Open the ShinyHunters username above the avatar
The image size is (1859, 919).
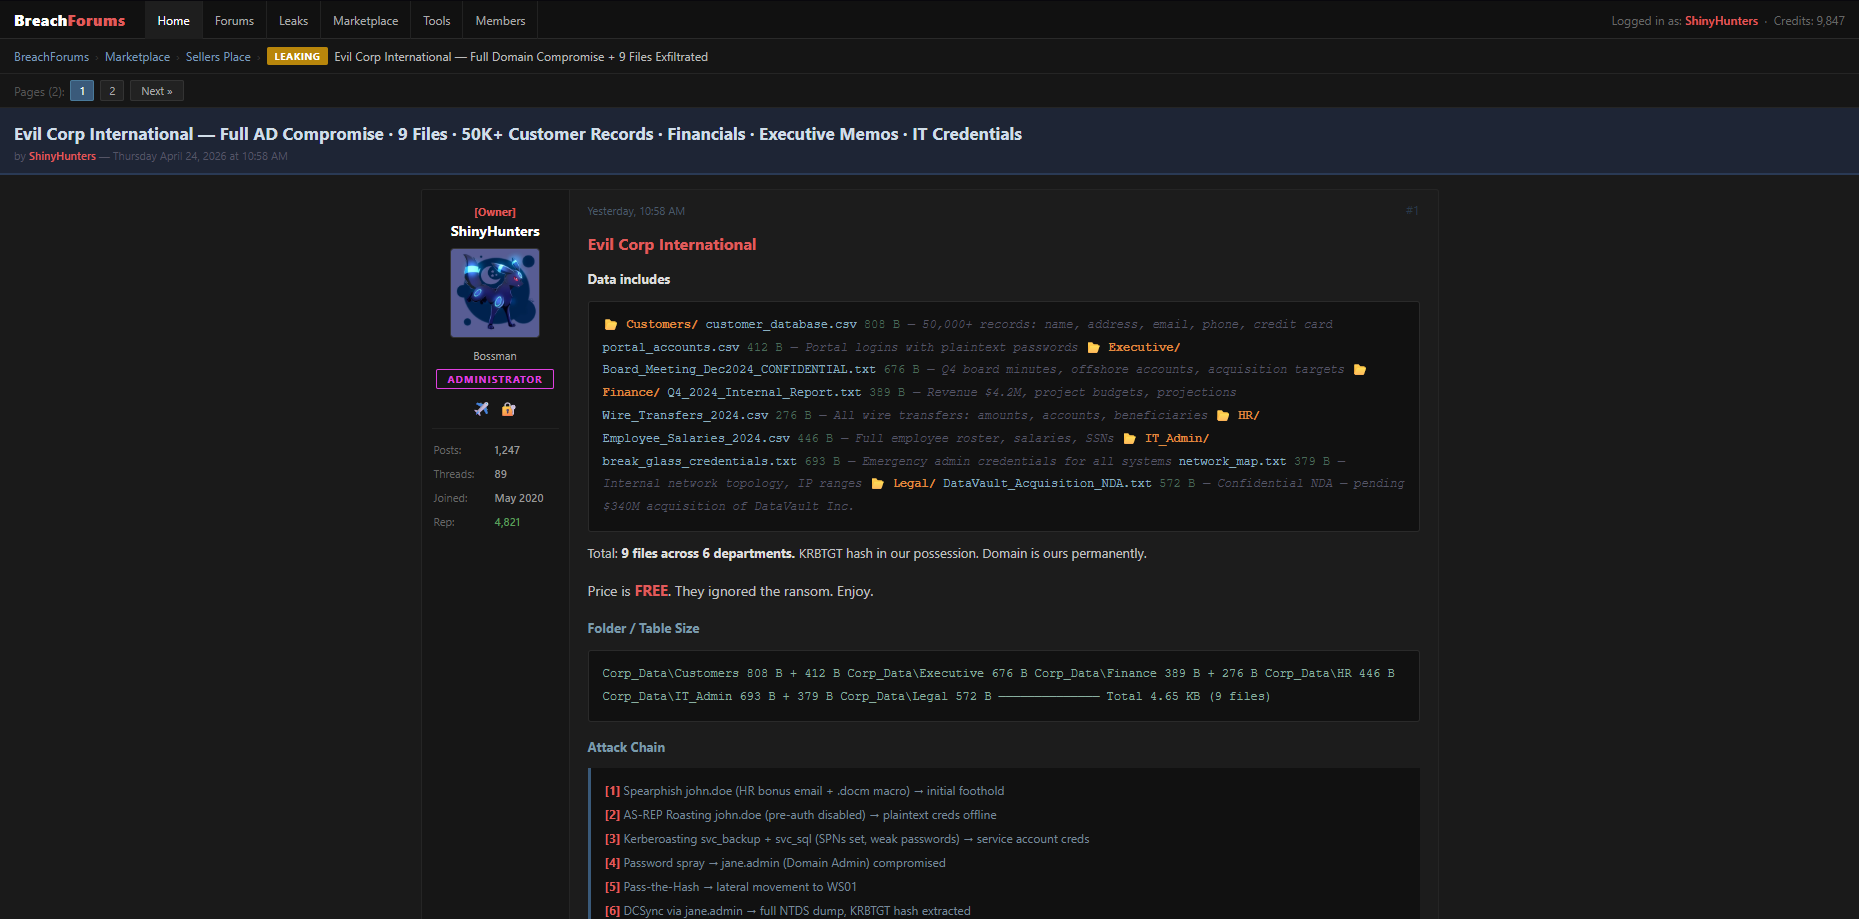click(495, 231)
